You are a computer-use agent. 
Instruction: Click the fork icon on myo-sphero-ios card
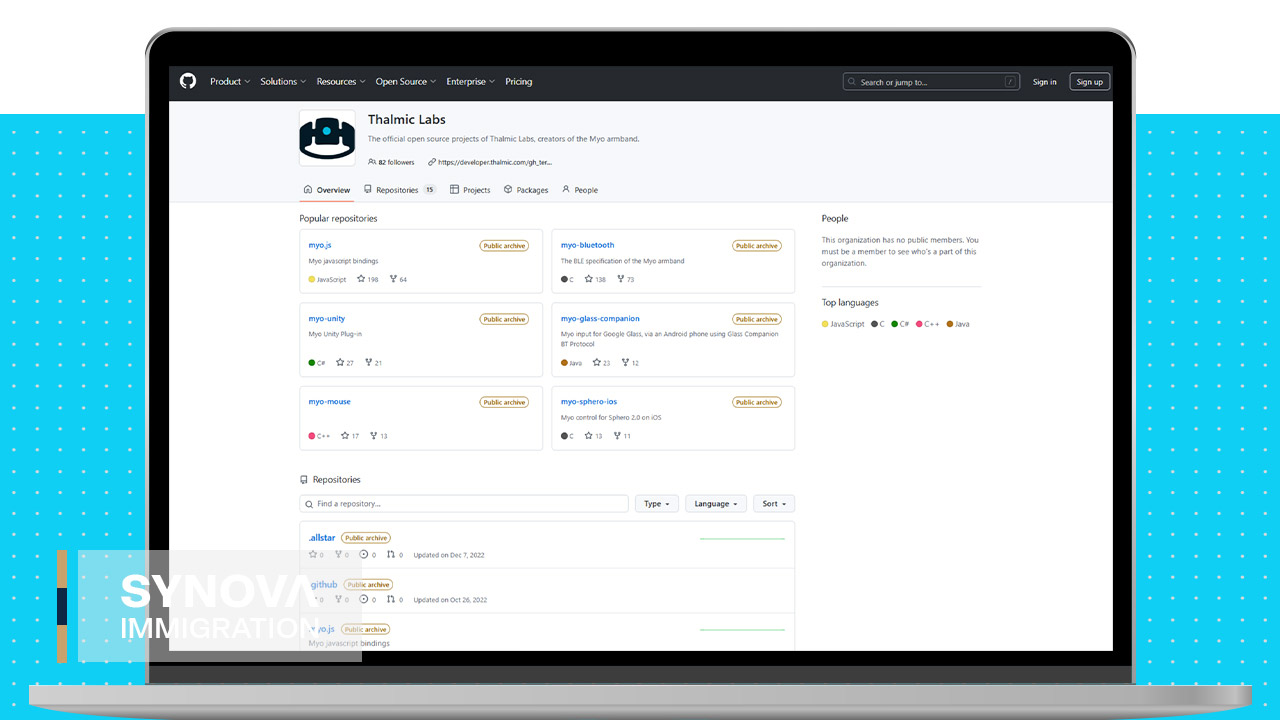(618, 435)
